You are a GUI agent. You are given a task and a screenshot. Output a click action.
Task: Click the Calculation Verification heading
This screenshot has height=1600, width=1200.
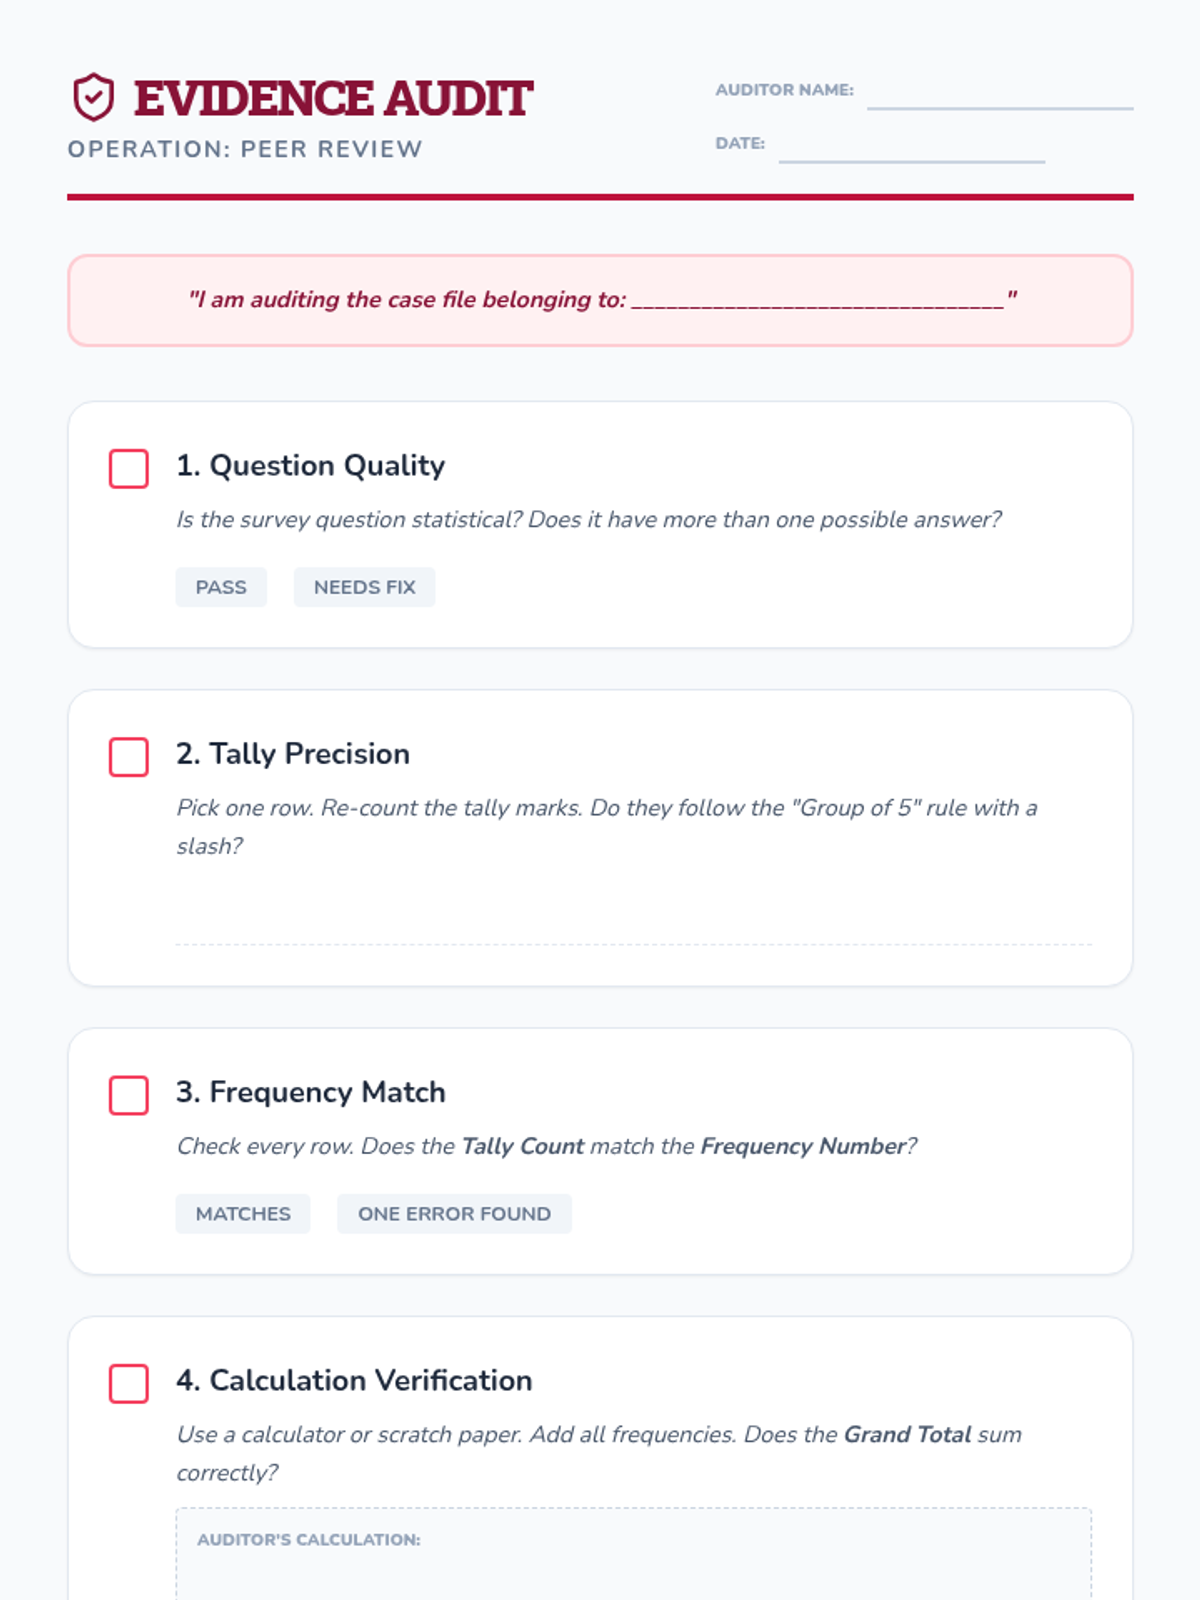click(x=354, y=1380)
